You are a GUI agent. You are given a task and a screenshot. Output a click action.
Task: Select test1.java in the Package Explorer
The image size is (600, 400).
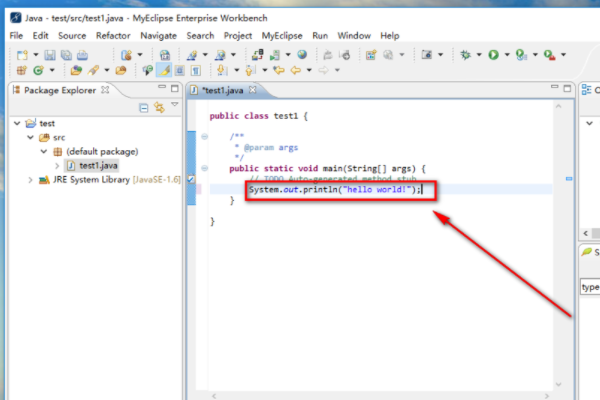100,165
